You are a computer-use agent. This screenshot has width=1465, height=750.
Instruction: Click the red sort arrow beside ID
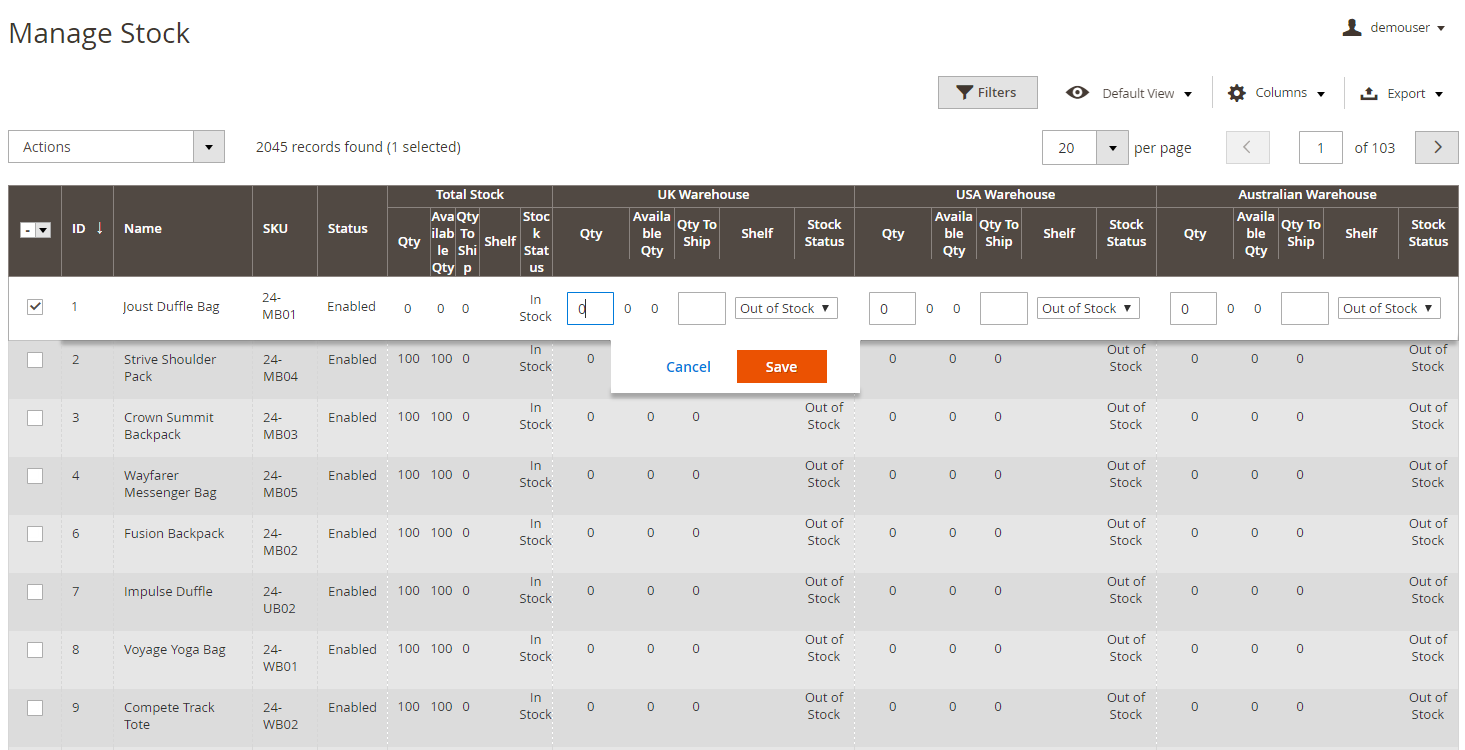(x=99, y=228)
